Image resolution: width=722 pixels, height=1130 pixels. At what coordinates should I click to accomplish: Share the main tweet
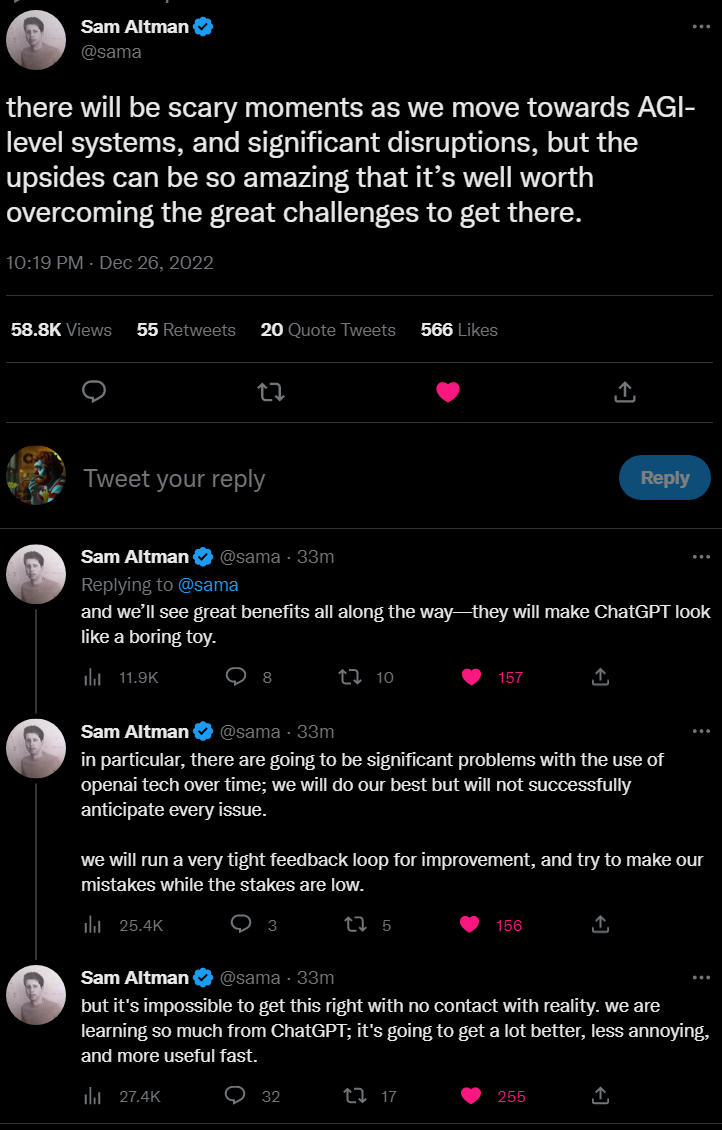click(624, 392)
